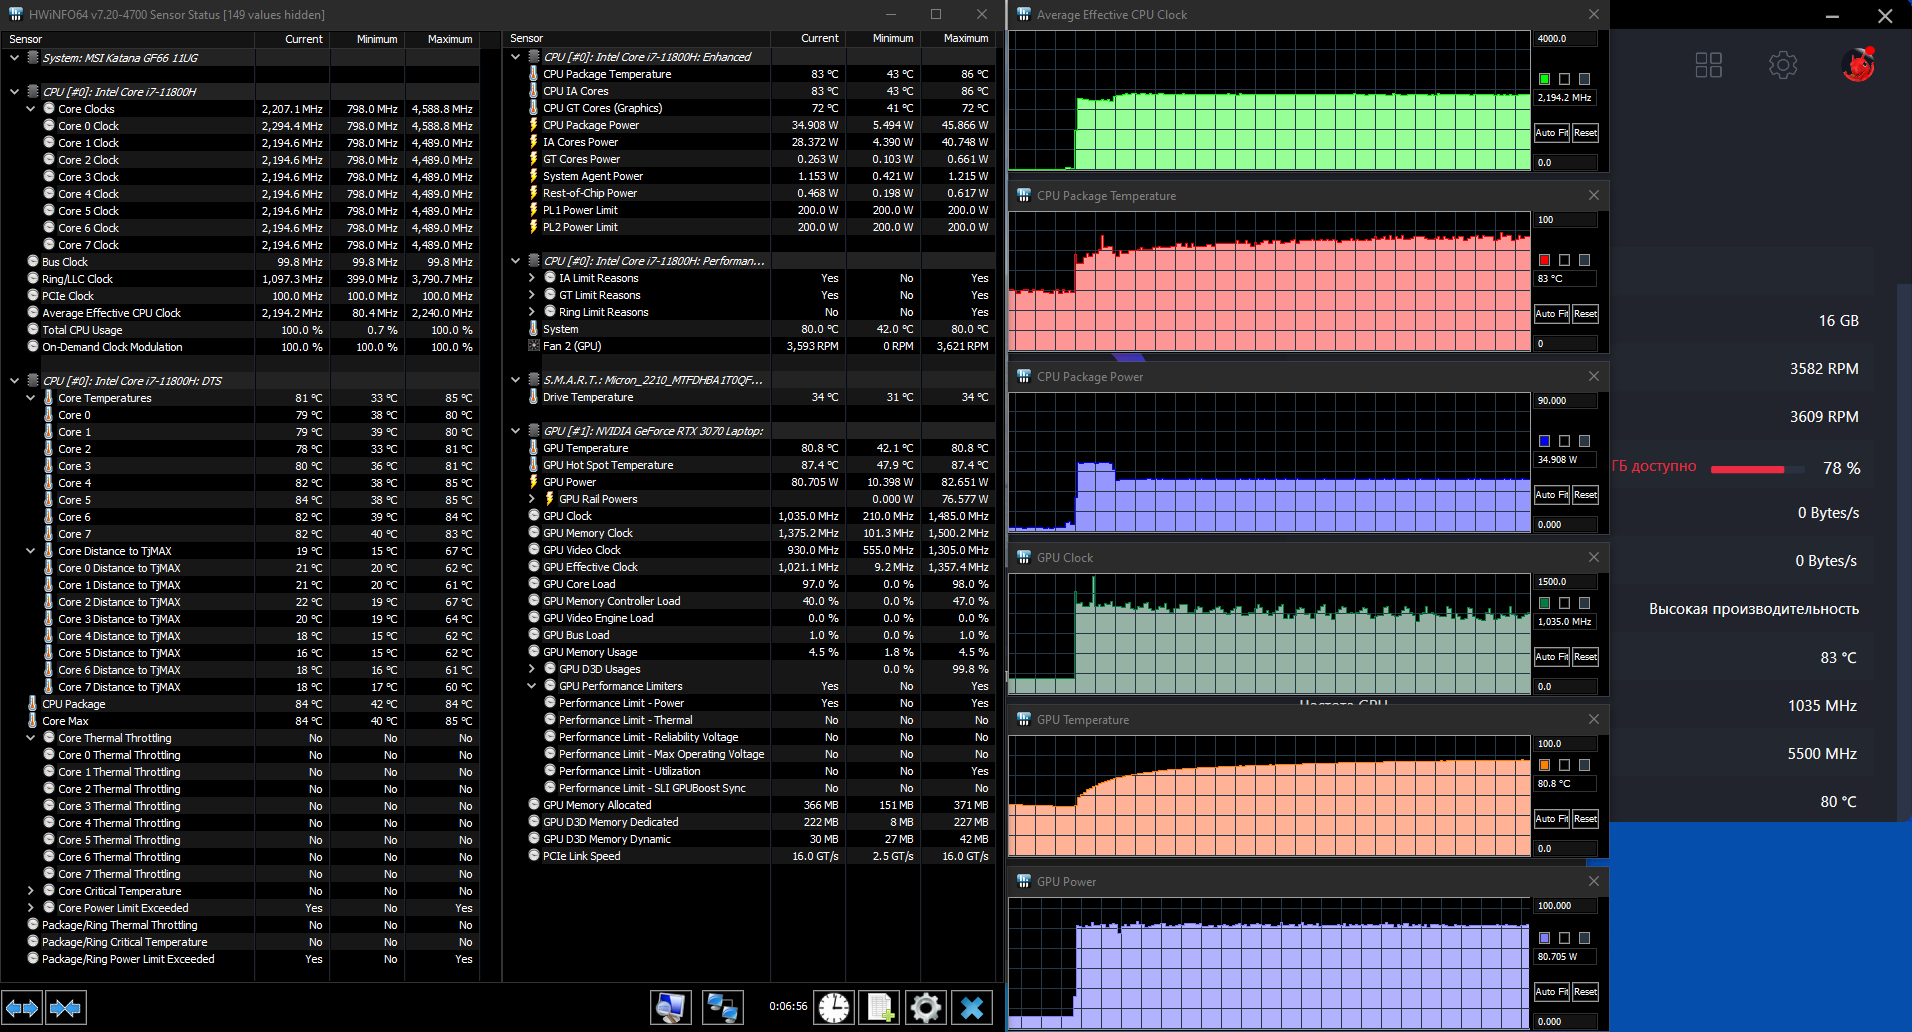Click the red dragon avatar icon
The image size is (1912, 1032).
tap(1858, 65)
